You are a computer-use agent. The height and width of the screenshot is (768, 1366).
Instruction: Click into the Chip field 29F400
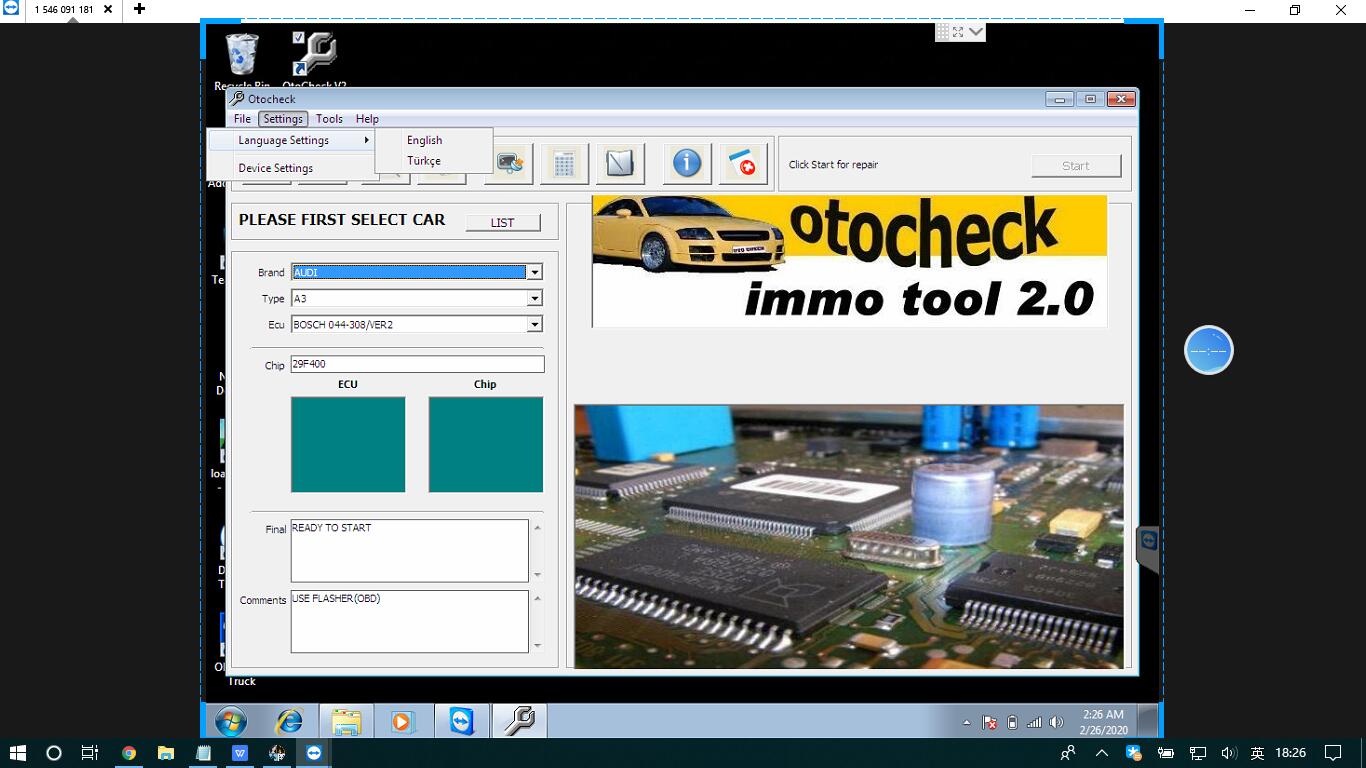point(417,364)
